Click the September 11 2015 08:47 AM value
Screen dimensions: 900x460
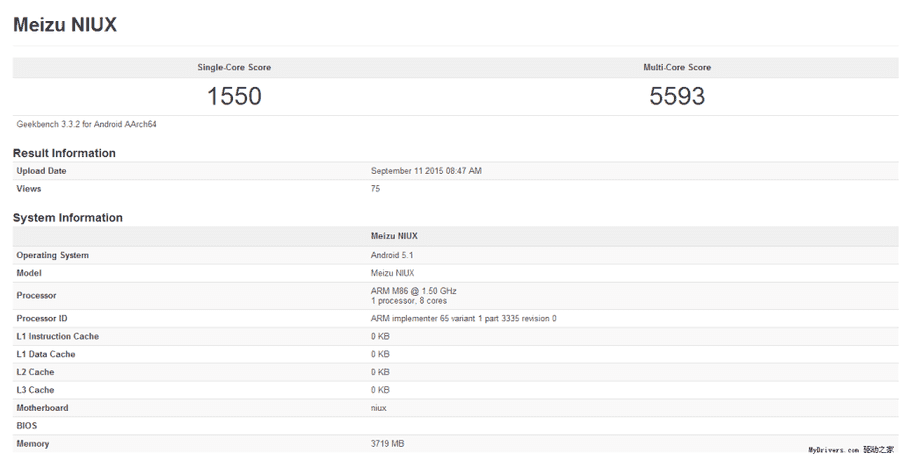point(426,171)
